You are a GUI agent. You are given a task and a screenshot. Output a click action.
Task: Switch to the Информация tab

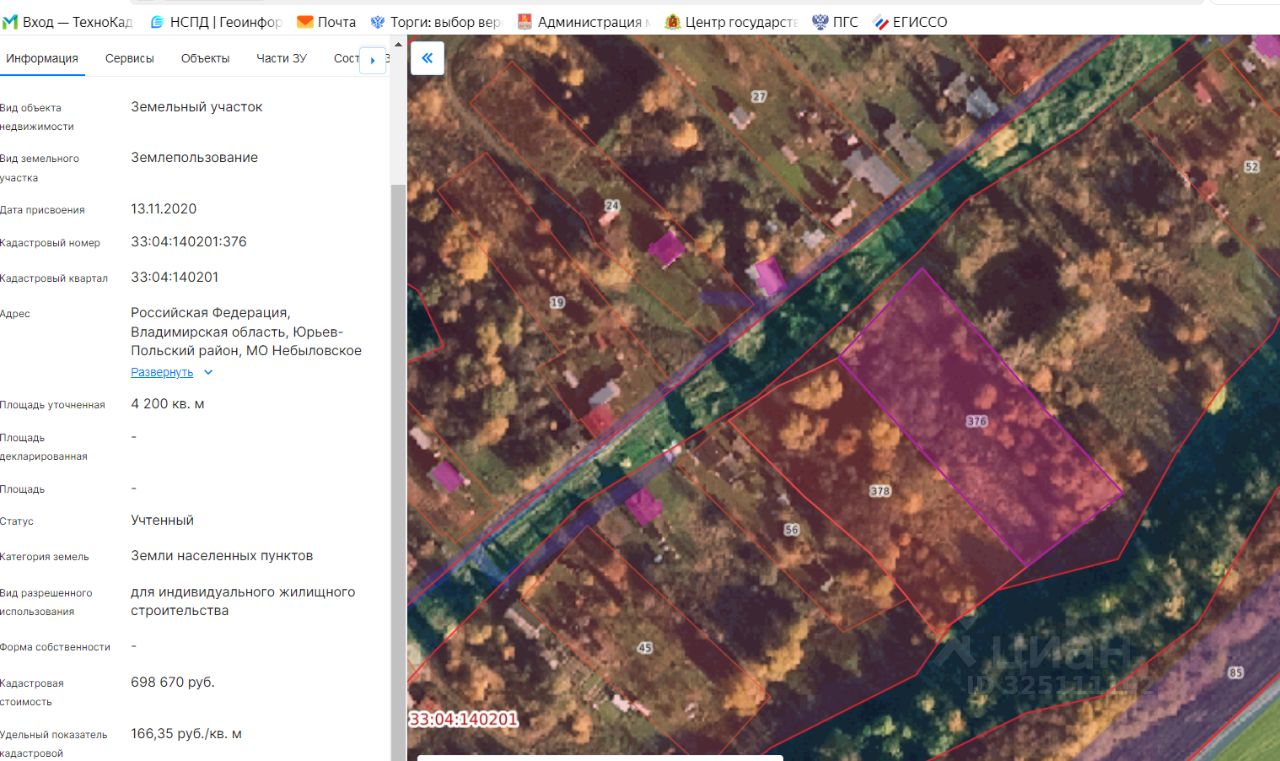[x=42, y=58]
